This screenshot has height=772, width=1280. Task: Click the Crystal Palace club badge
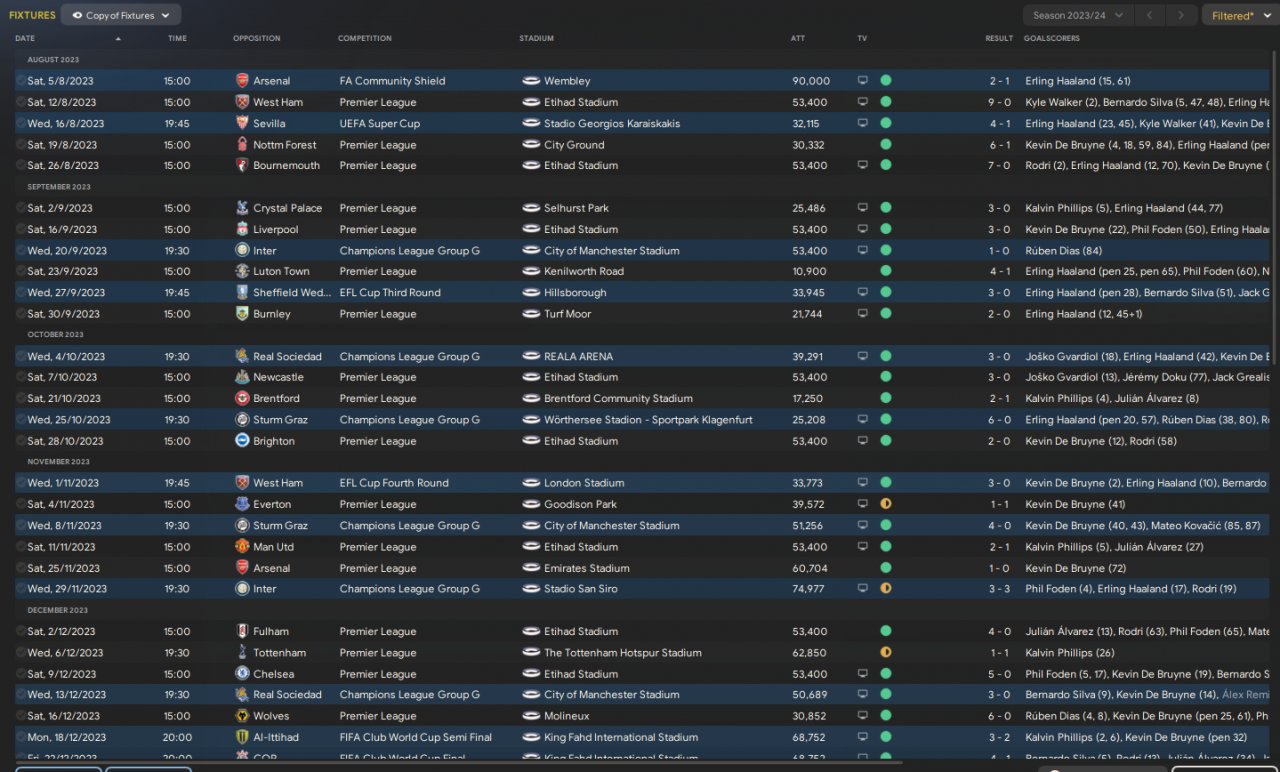242,208
